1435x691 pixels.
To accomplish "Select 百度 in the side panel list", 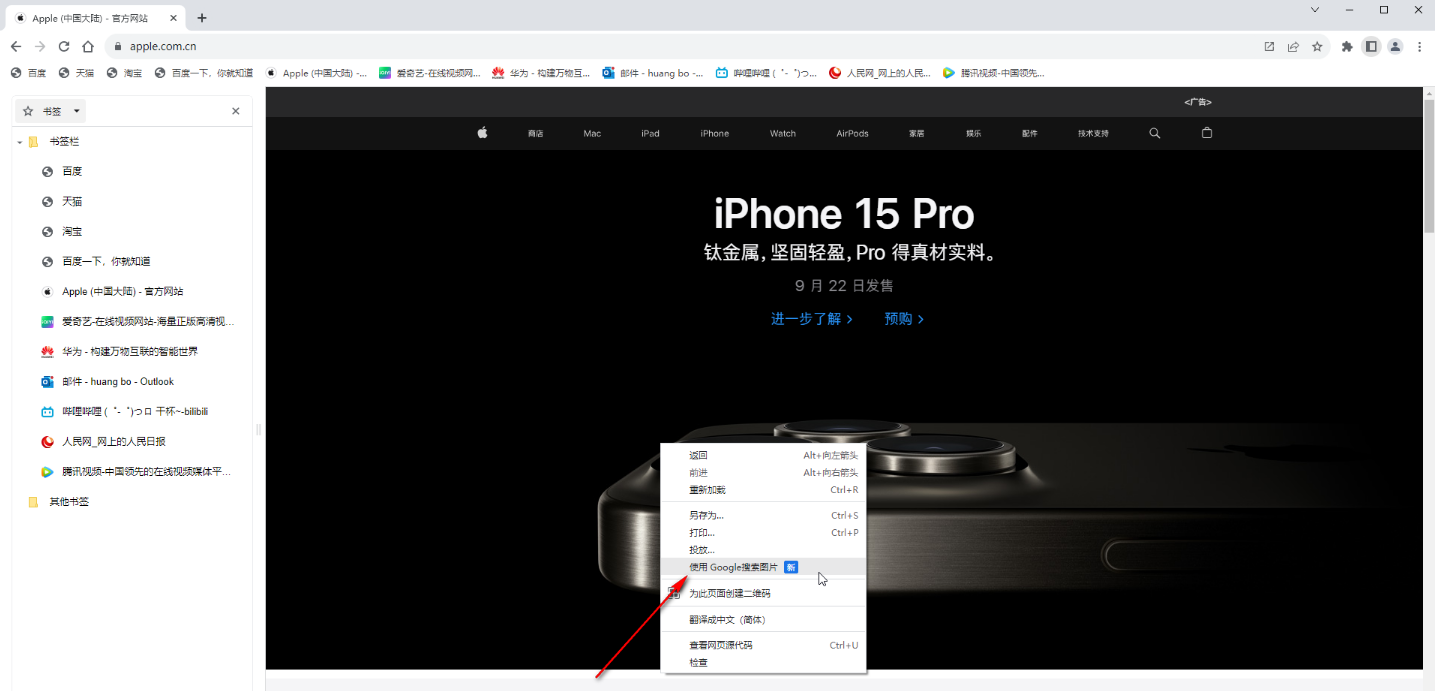I will (133, 172).
